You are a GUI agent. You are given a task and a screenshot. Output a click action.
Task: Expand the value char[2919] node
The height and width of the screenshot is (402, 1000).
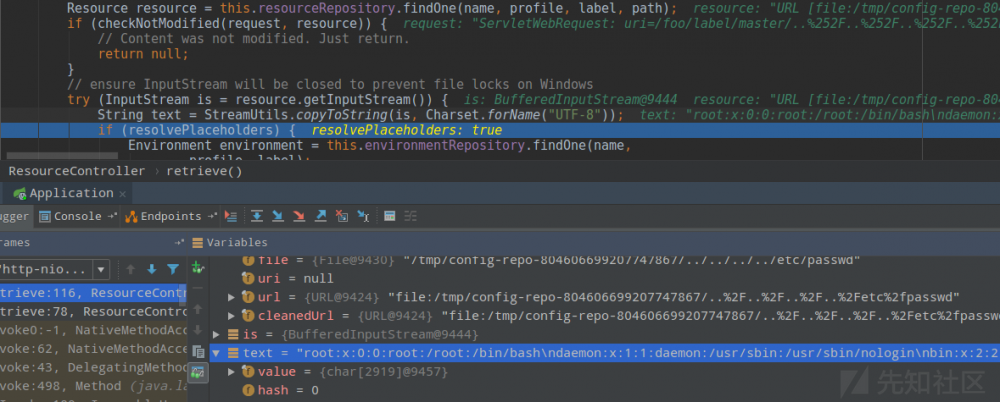pos(232,371)
